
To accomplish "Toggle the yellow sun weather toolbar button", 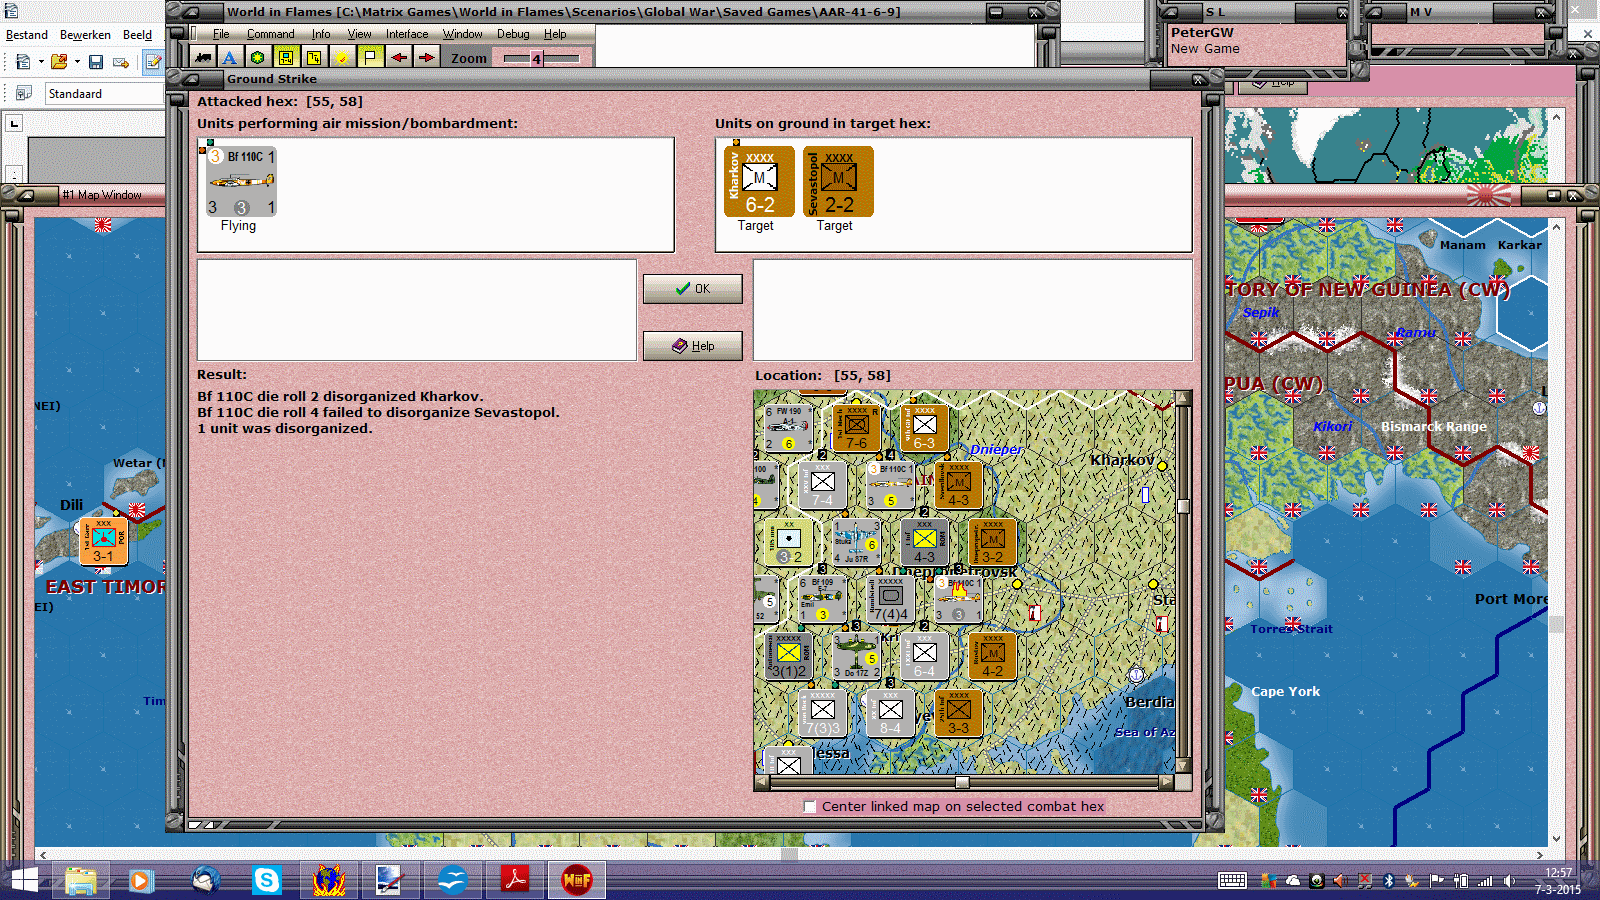I will pos(342,57).
